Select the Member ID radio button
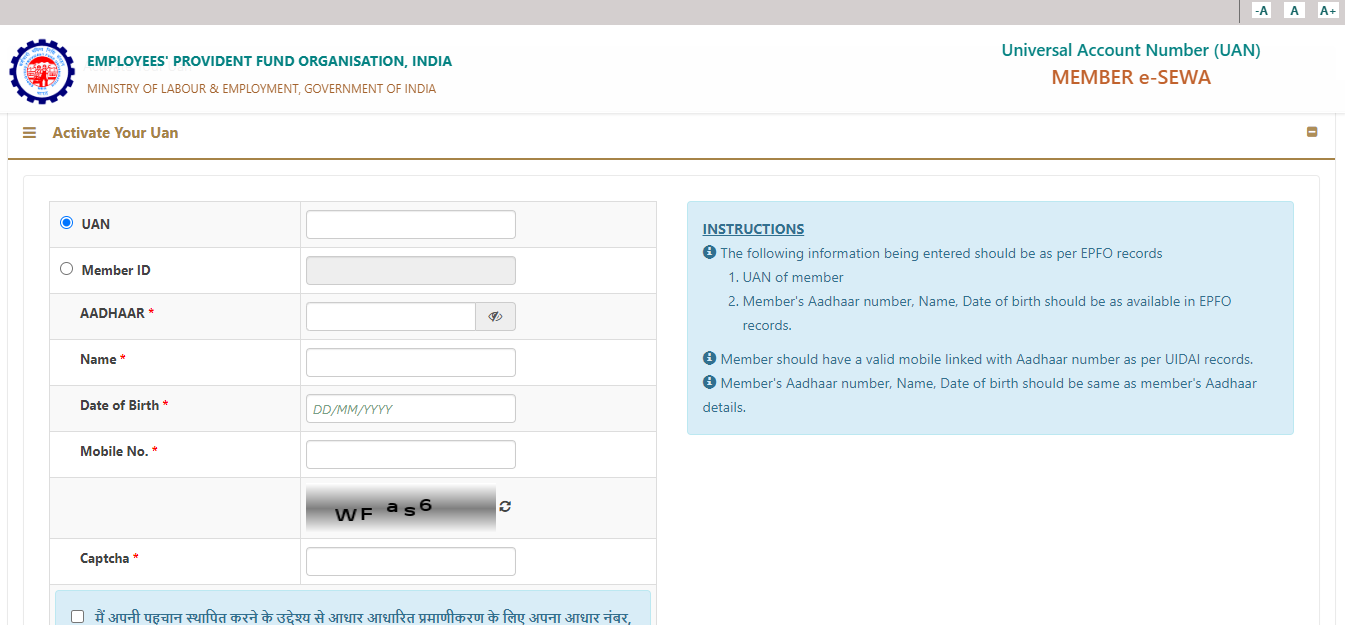Image resolution: width=1345 pixels, height=628 pixels. pyautogui.click(x=67, y=269)
